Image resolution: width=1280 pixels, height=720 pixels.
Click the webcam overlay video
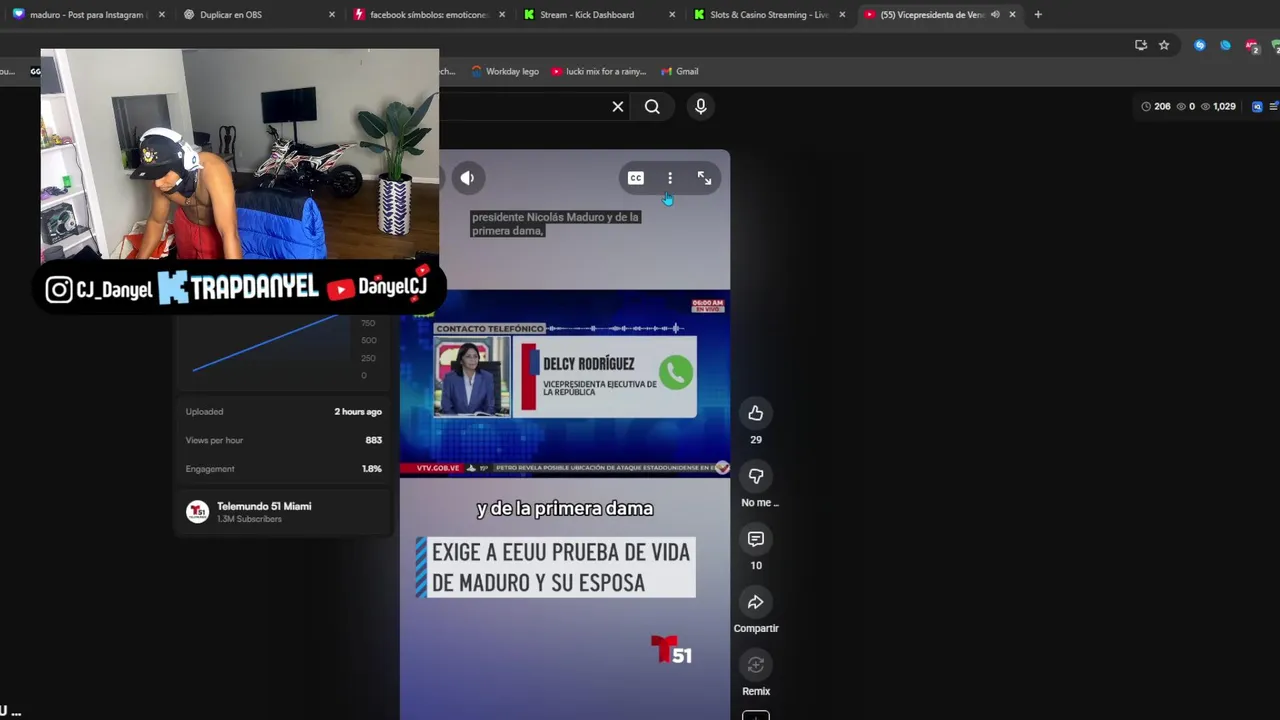(240, 155)
